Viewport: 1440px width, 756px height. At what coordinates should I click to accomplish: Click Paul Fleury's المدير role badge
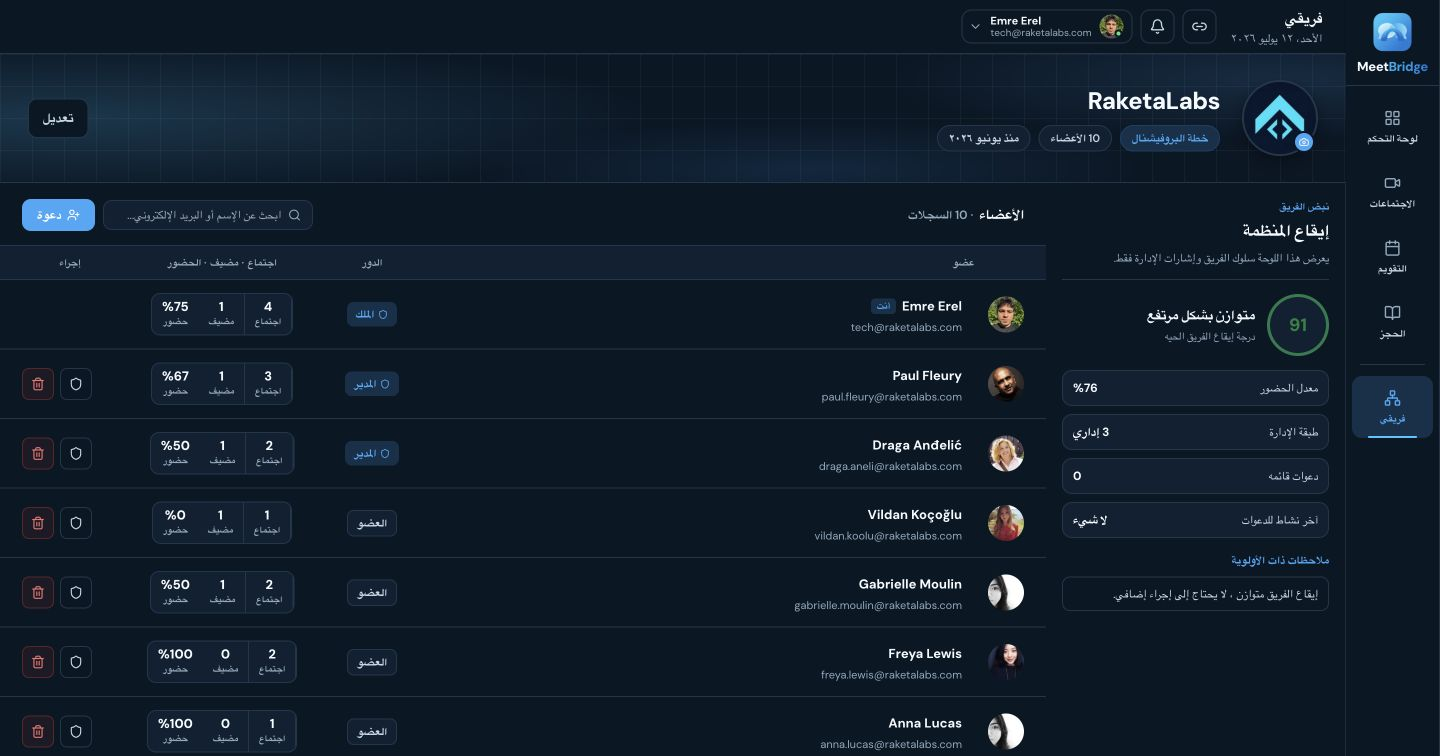(x=372, y=384)
